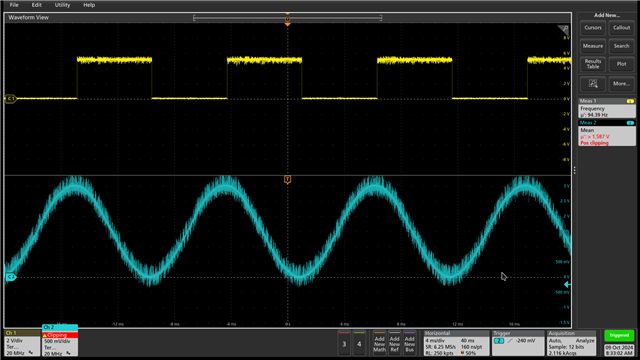Click the orange trigger T marker
640x360 pixels.
[x=287, y=180]
